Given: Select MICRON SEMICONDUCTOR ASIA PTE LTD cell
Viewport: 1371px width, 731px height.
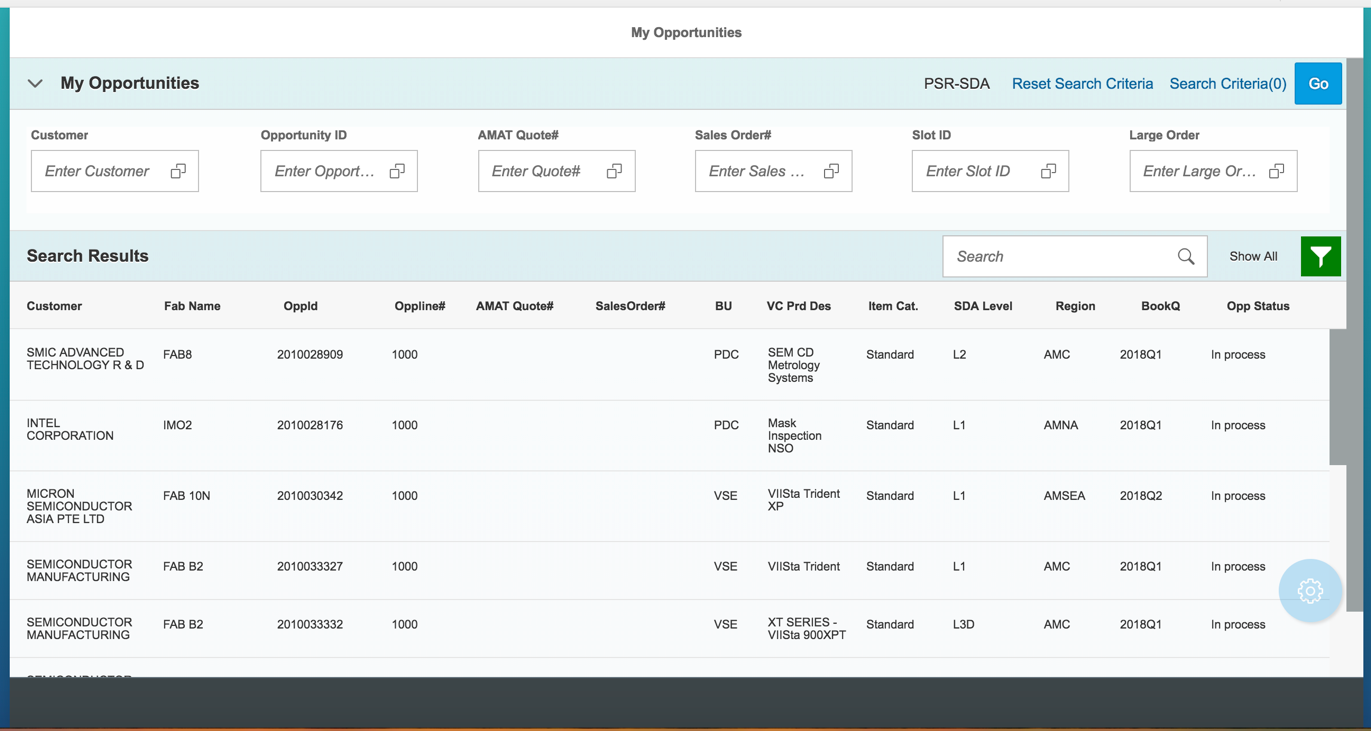Looking at the screenshot, I should click(x=79, y=506).
